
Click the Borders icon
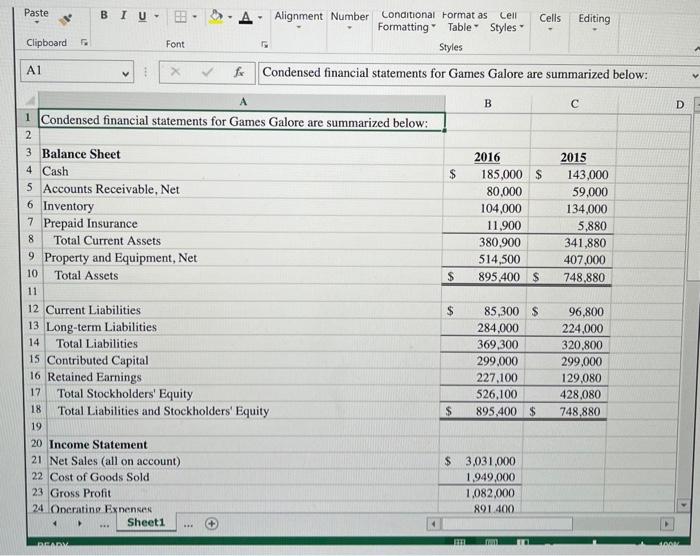point(180,17)
